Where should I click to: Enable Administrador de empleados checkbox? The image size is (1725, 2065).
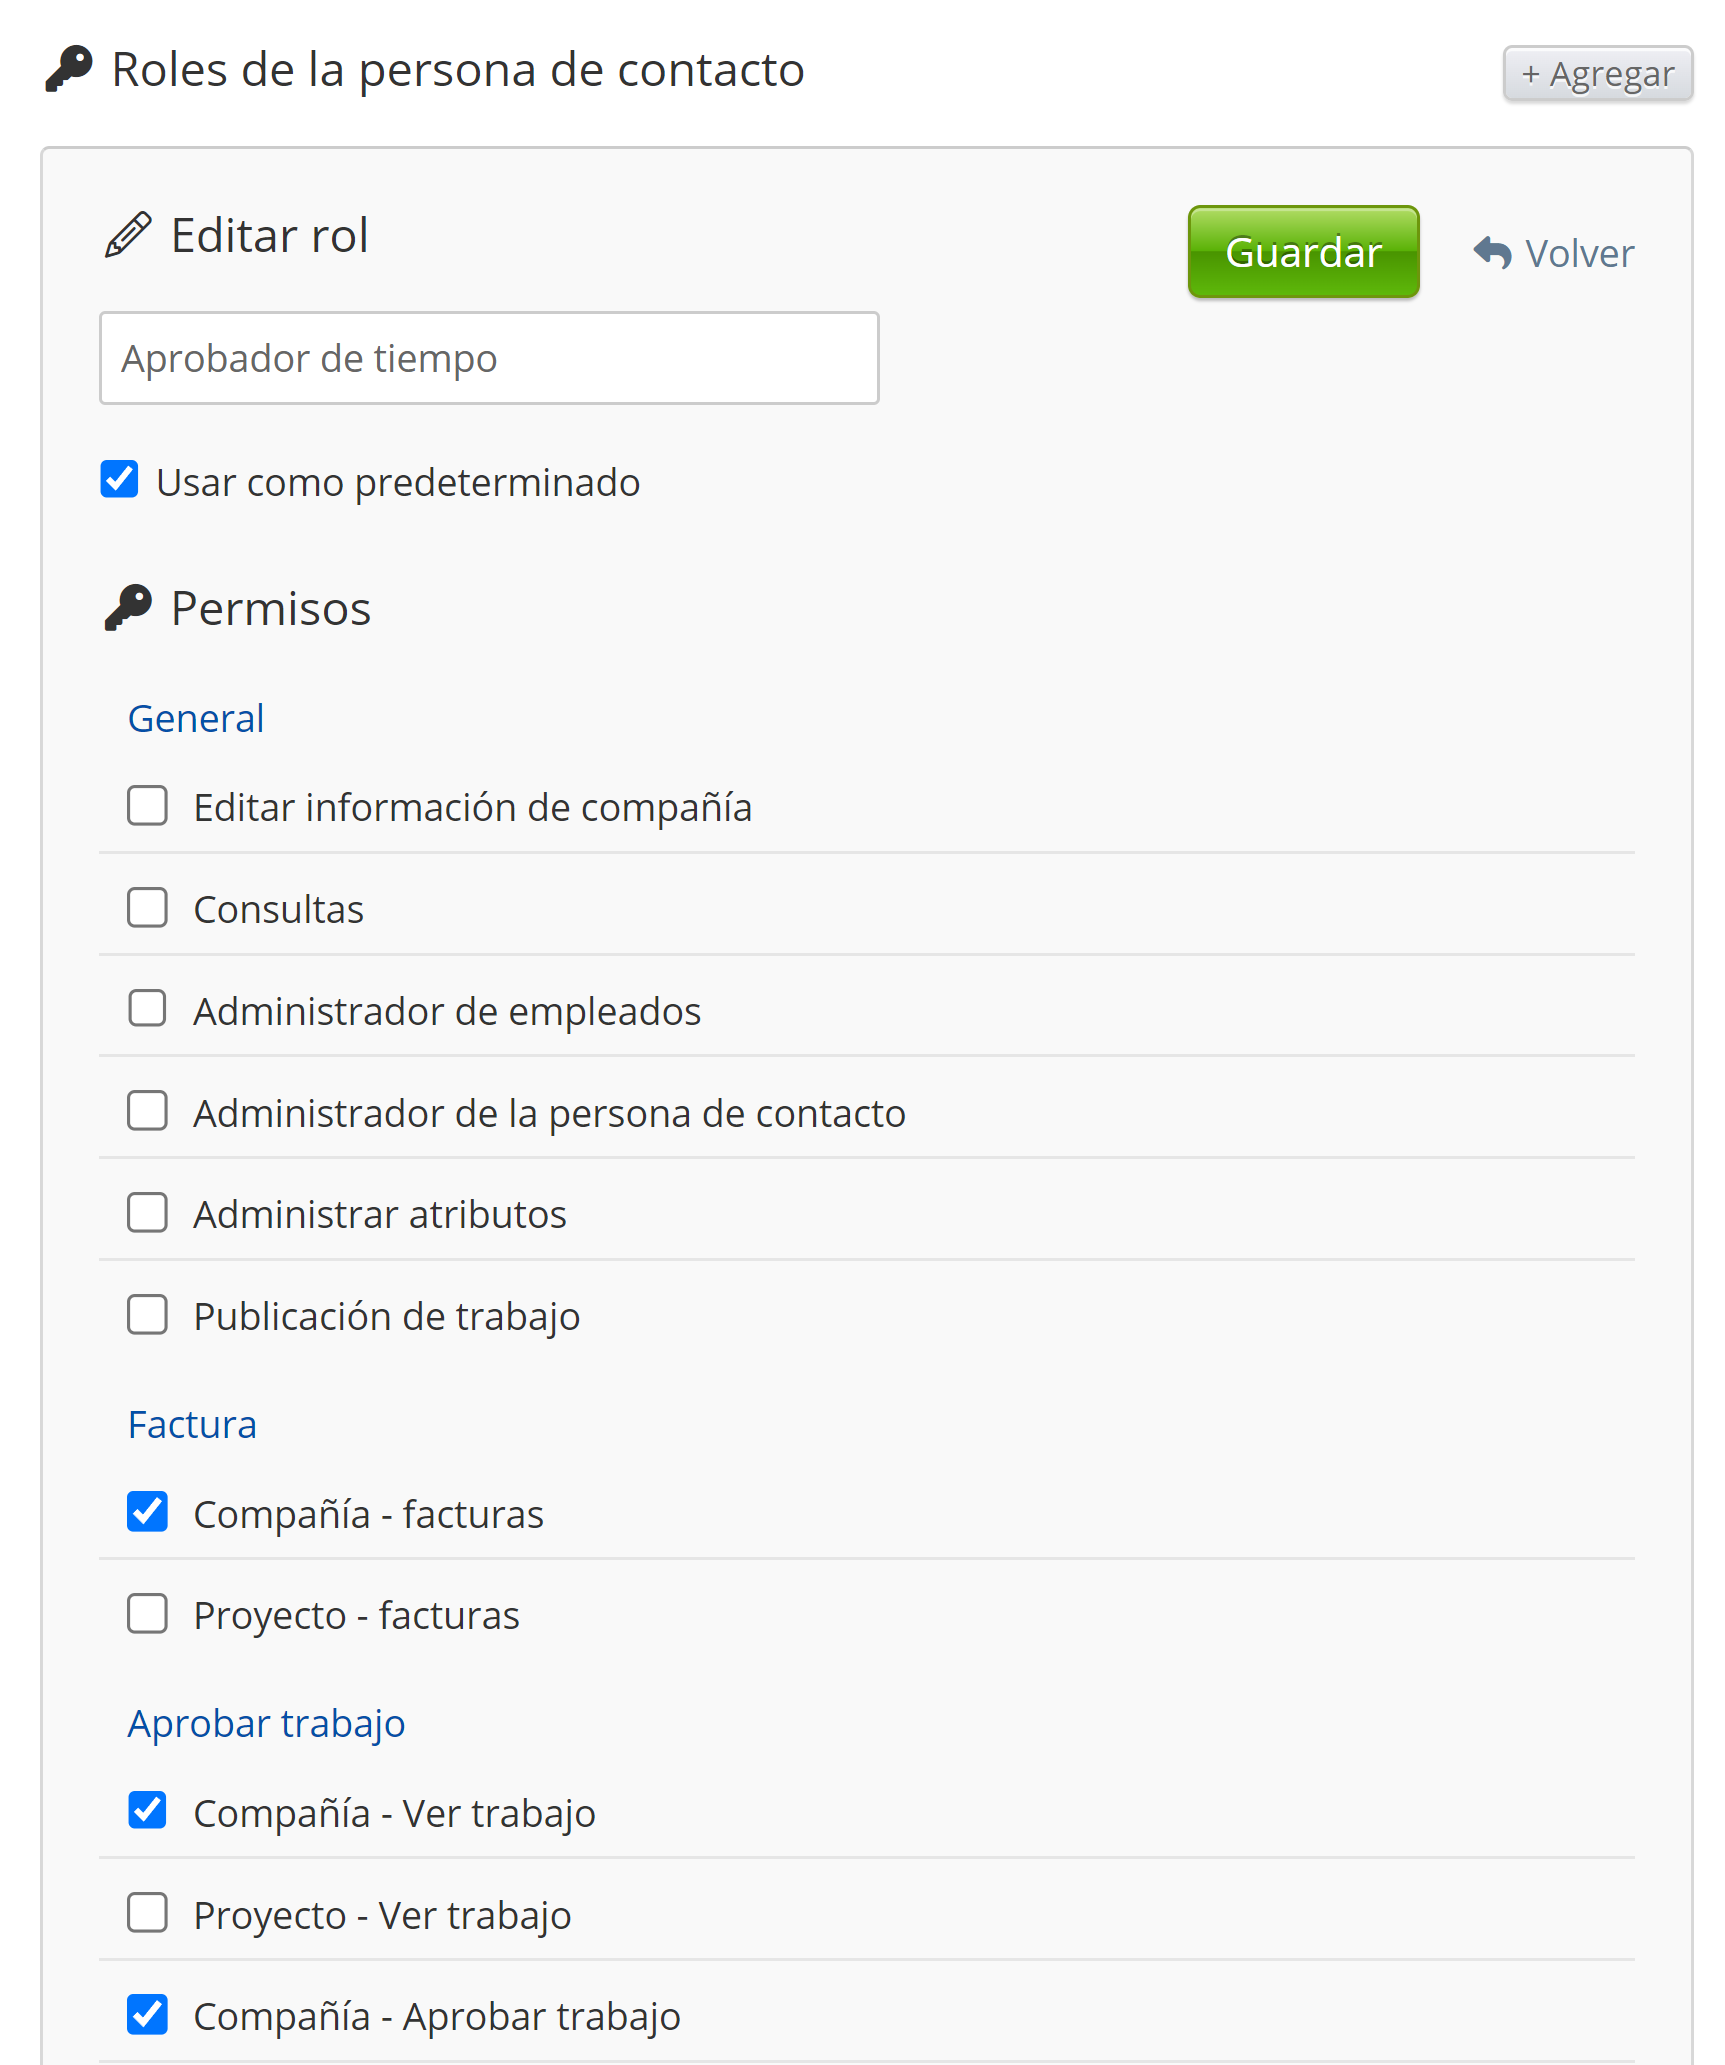point(147,1009)
